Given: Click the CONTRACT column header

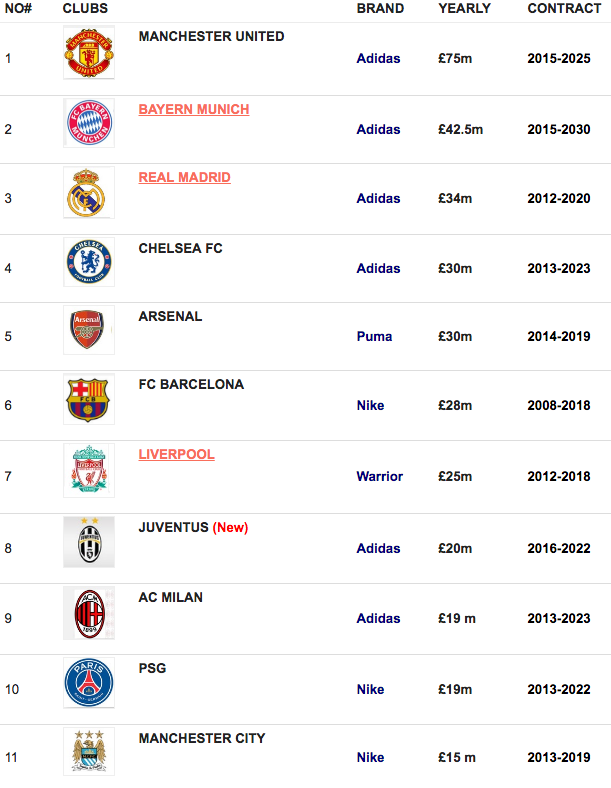Looking at the screenshot, I should point(564,9).
